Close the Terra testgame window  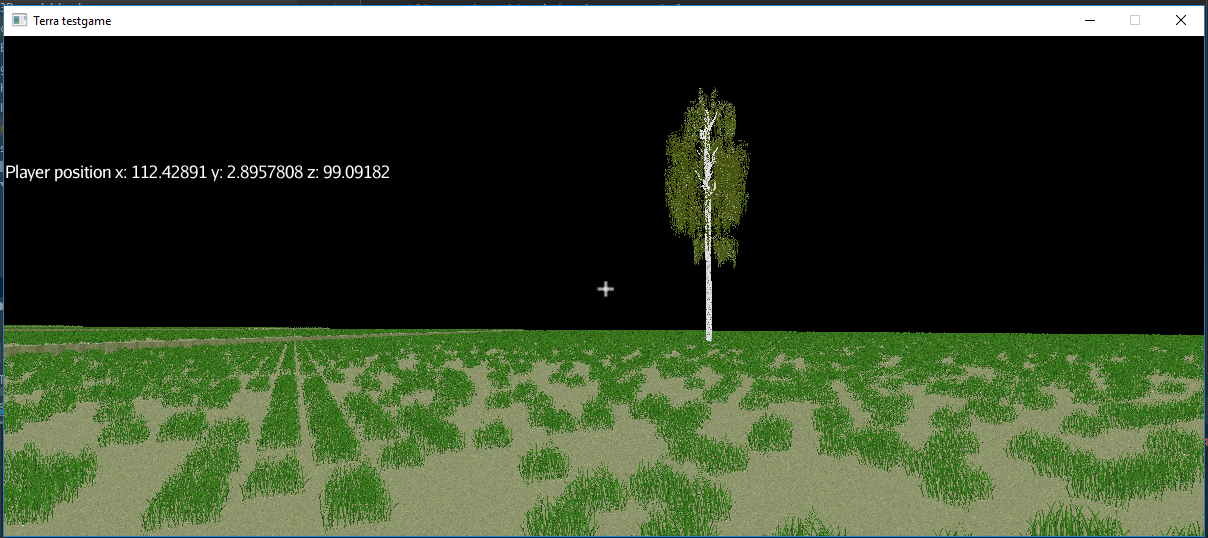point(1181,20)
